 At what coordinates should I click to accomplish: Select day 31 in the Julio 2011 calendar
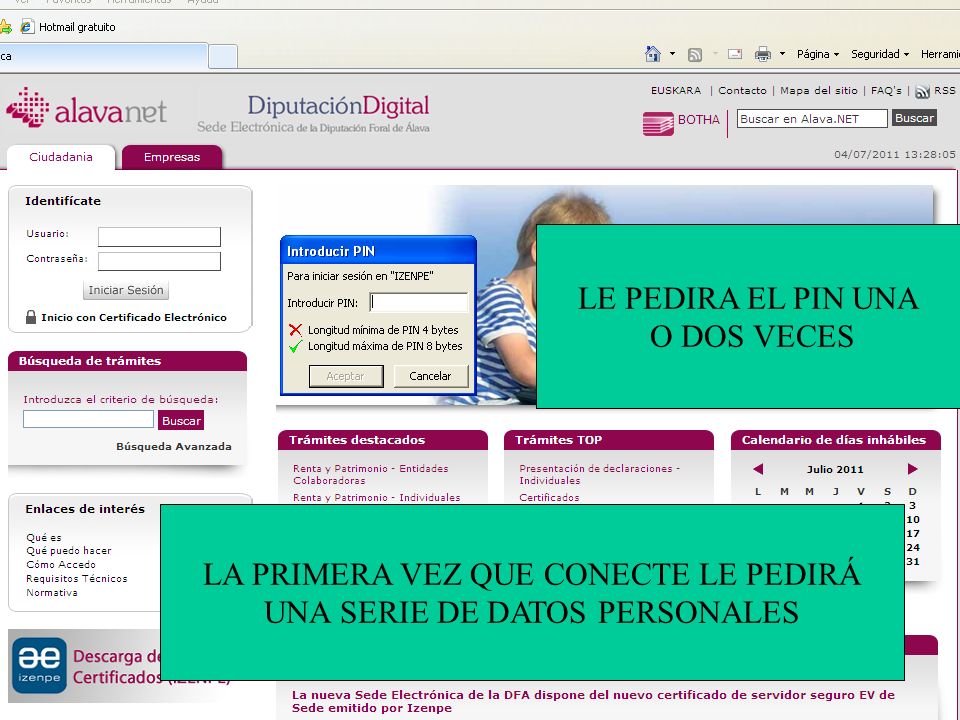(x=913, y=561)
